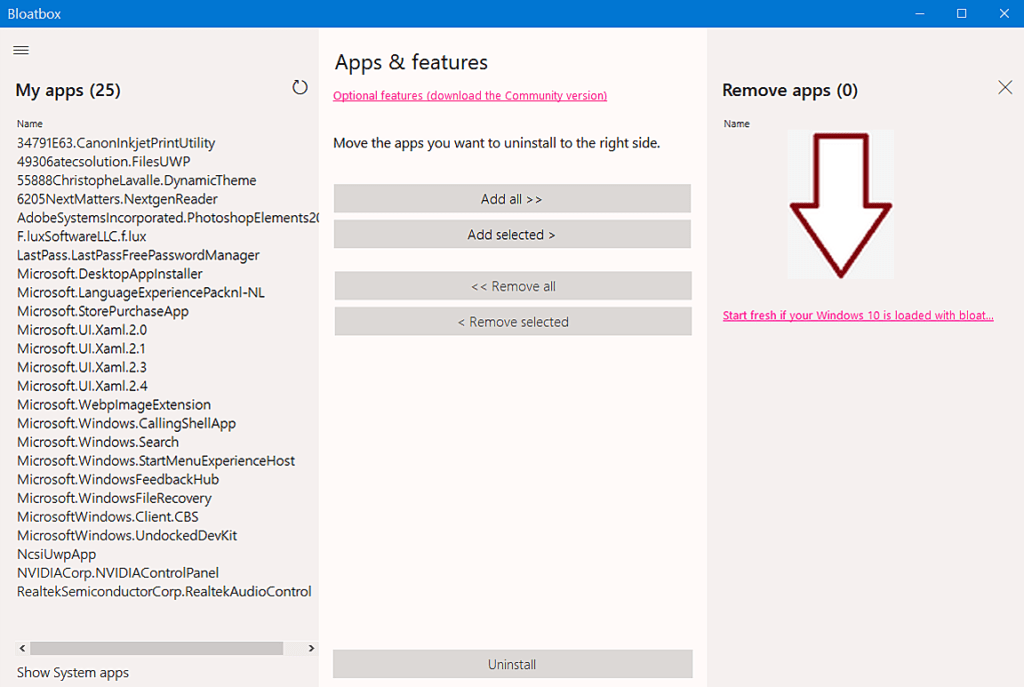The image size is (1024, 687).
Task: Minimize the Bloatbox window
Action: click(x=920, y=14)
